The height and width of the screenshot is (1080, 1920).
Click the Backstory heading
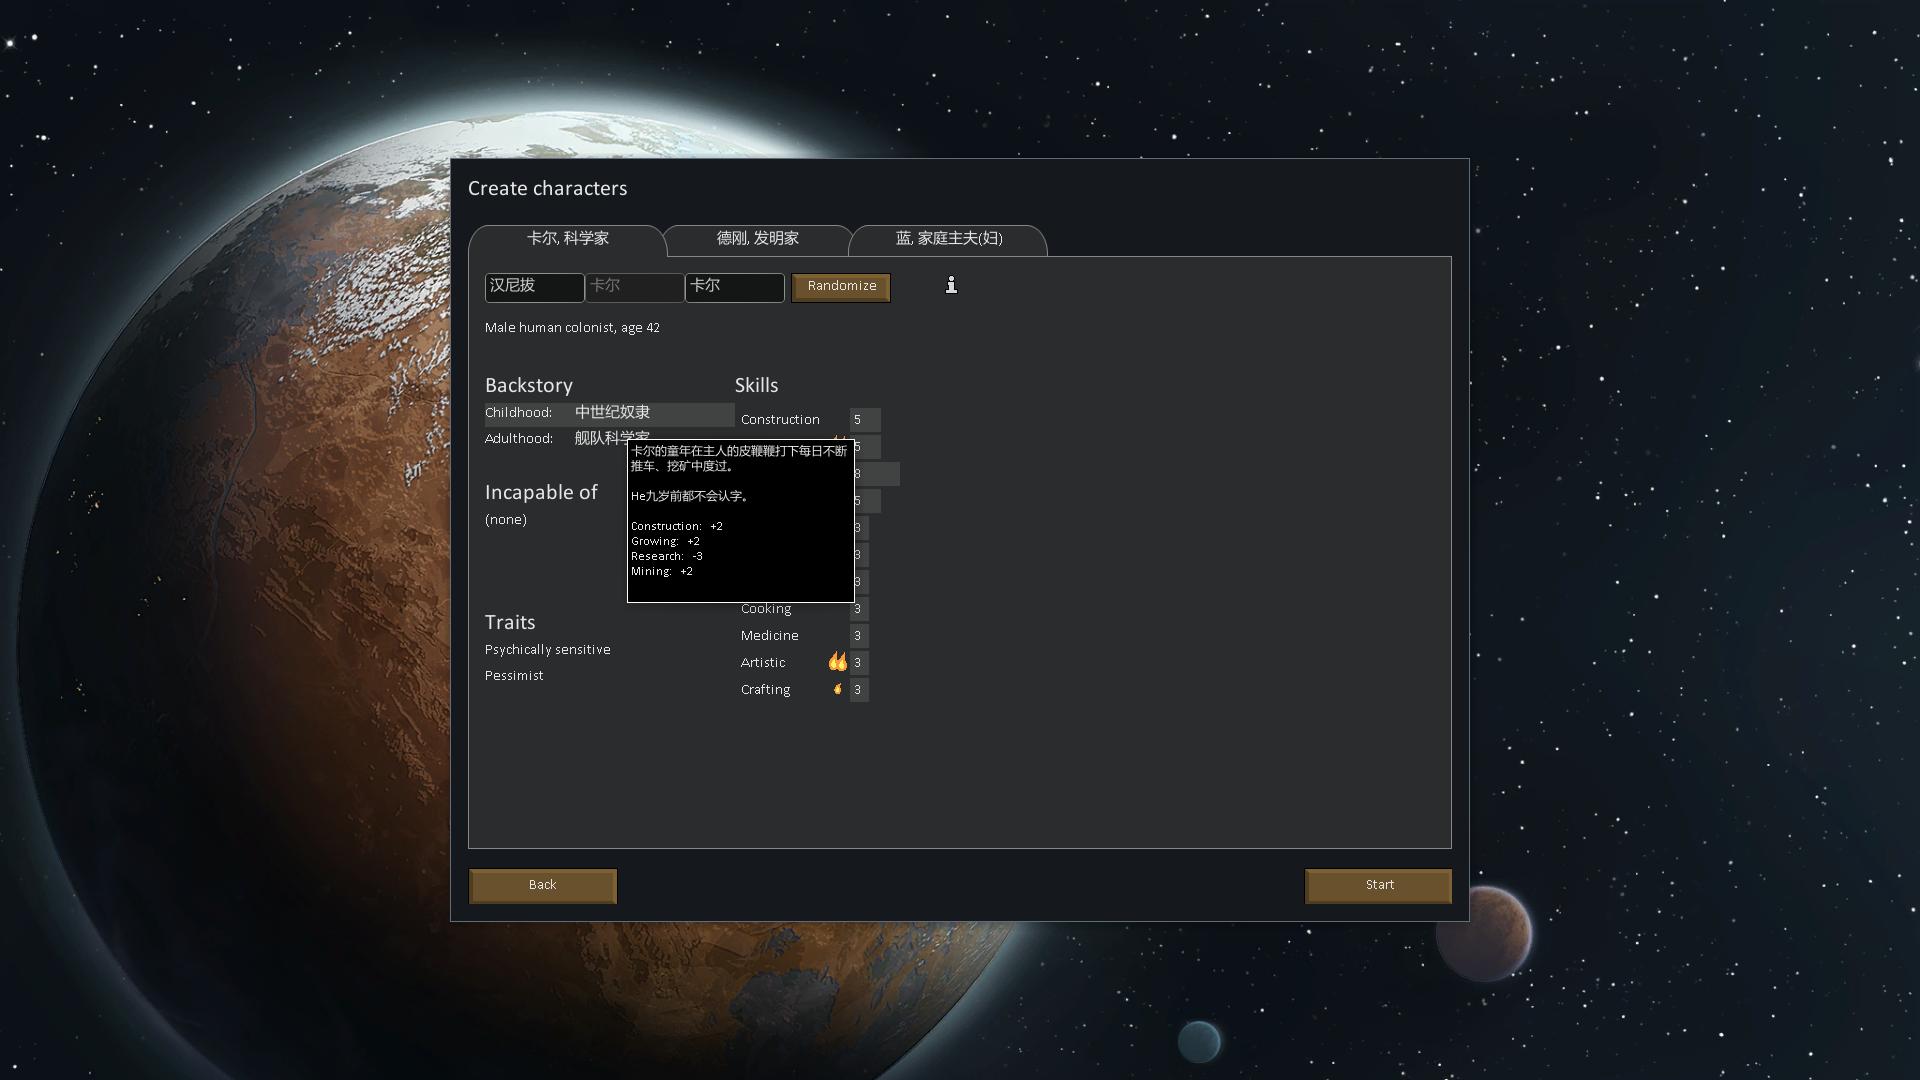click(529, 386)
